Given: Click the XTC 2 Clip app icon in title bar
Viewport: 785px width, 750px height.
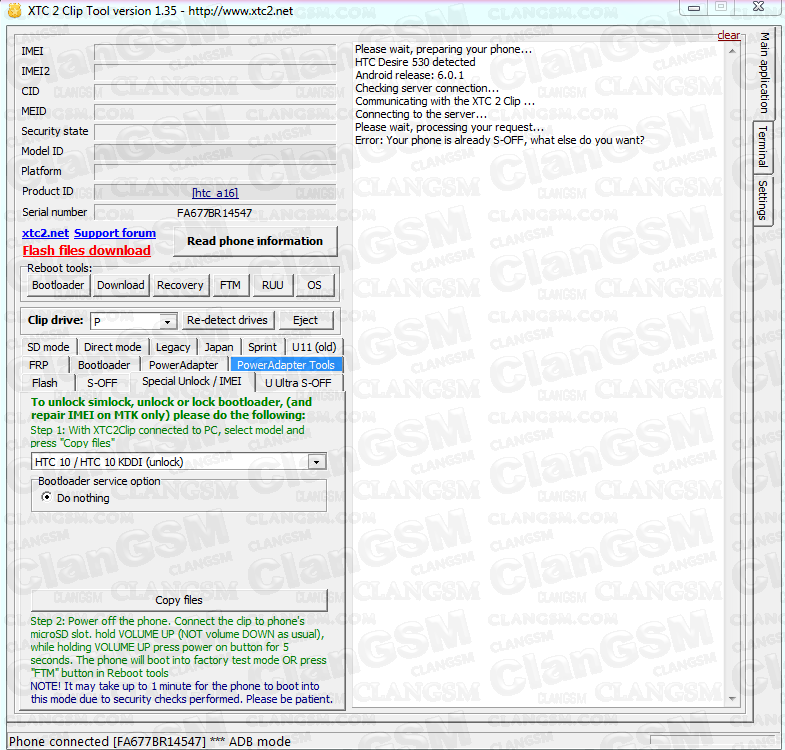Looking at the screenshot, I should pyautogui.click(x=15, y=11).
